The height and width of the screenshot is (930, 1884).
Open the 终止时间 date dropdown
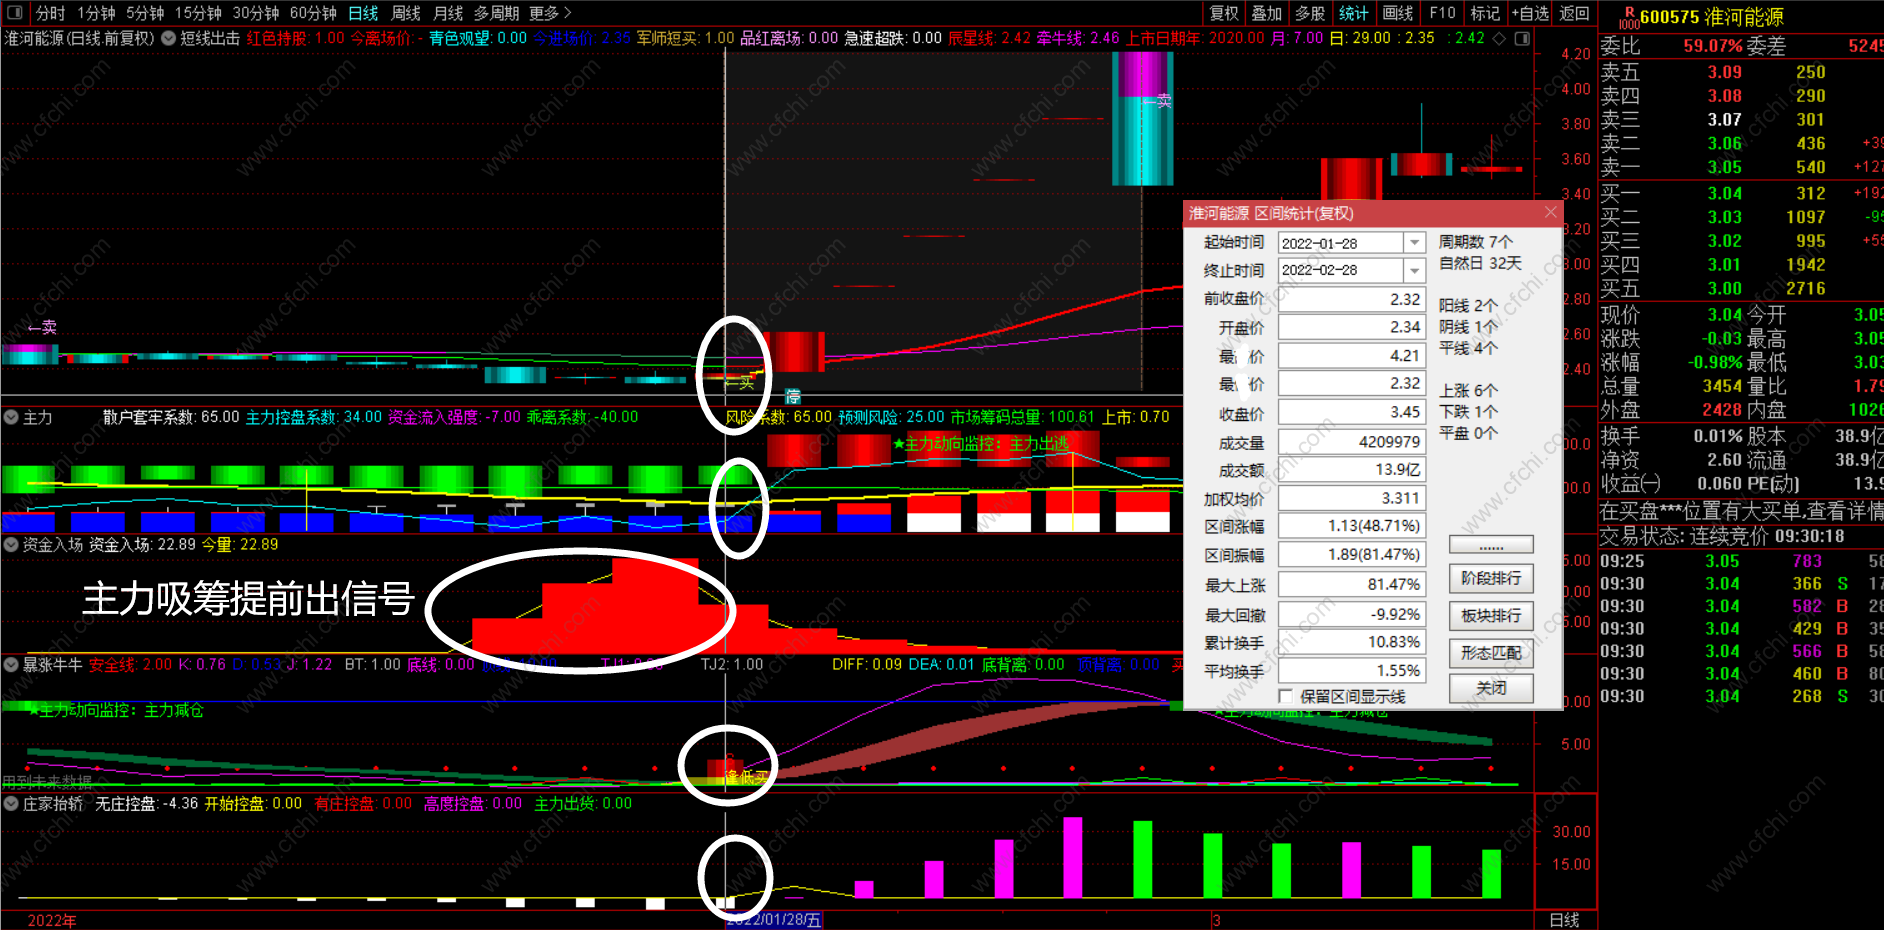(x=1414, y=270)
